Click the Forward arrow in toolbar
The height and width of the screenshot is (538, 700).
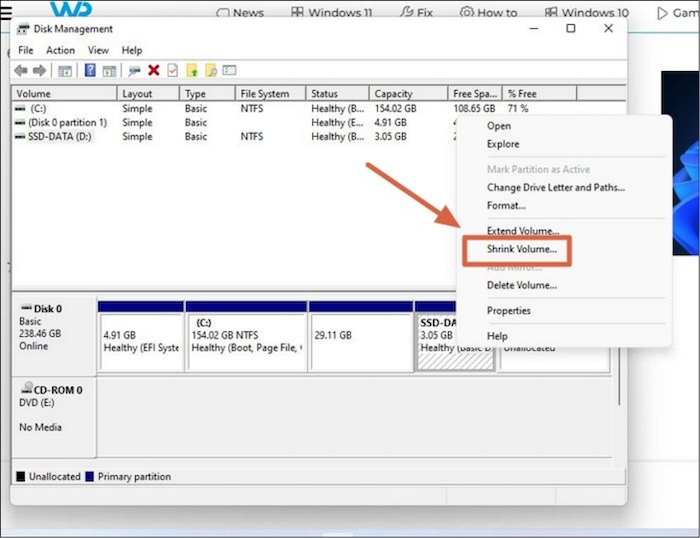click(x=40, y=70)
